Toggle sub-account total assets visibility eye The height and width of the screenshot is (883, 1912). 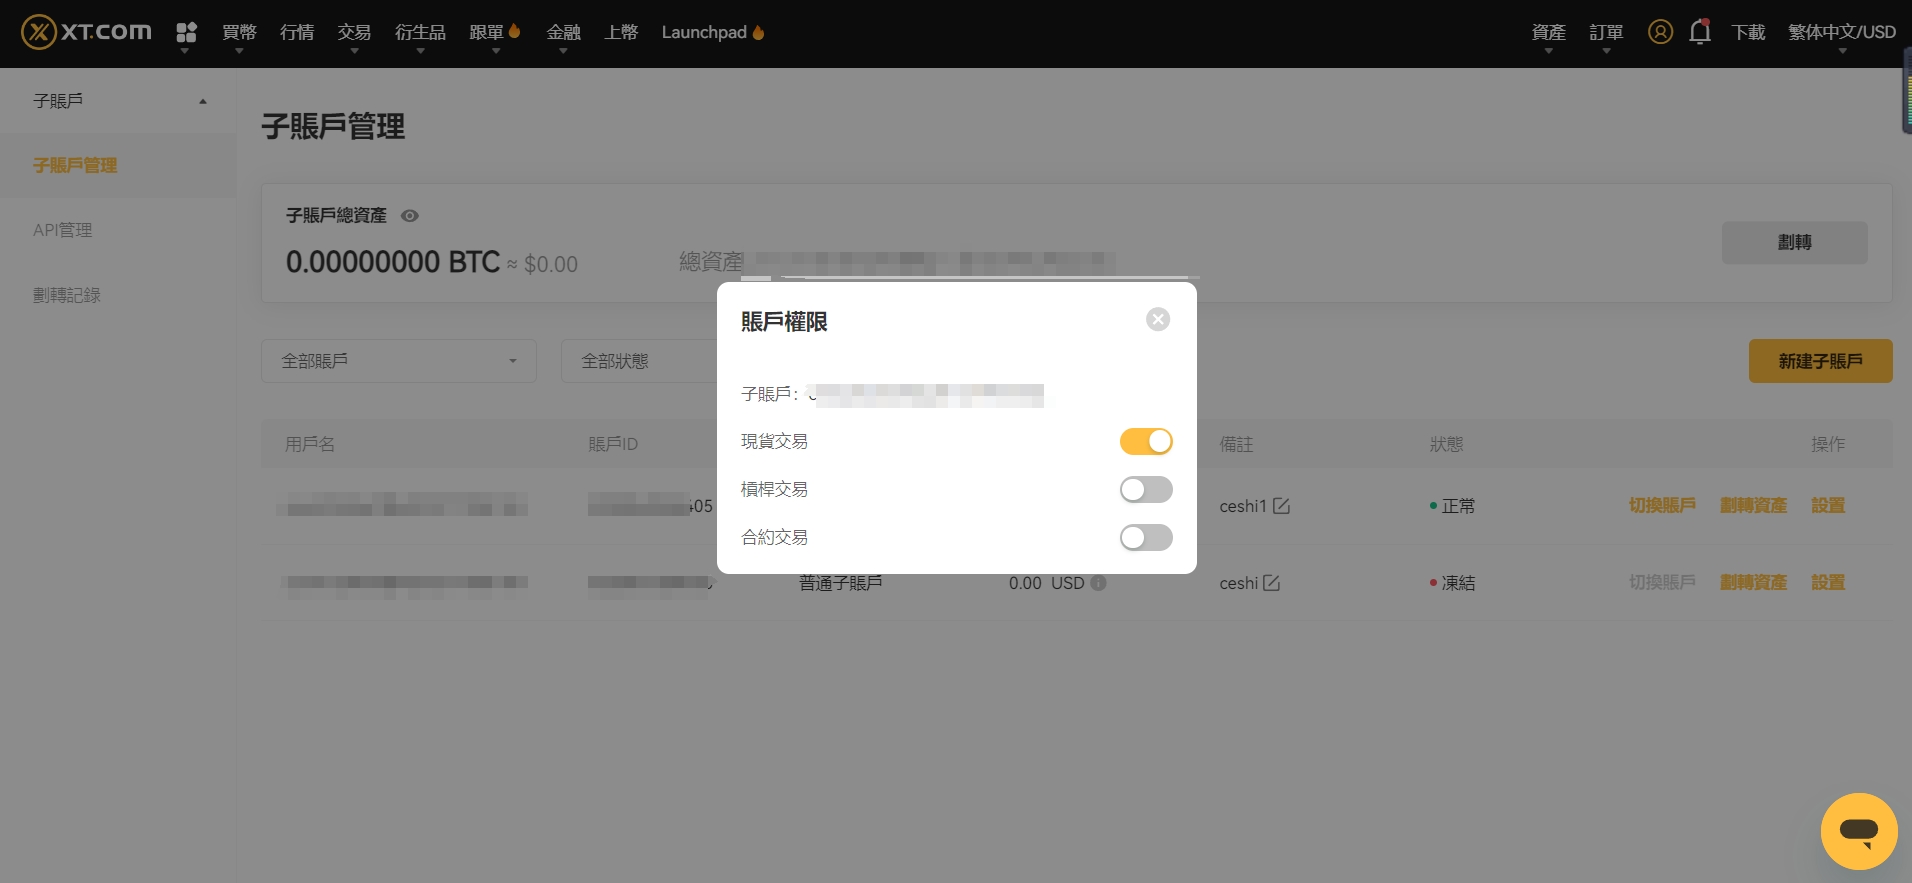click(410, 216)
